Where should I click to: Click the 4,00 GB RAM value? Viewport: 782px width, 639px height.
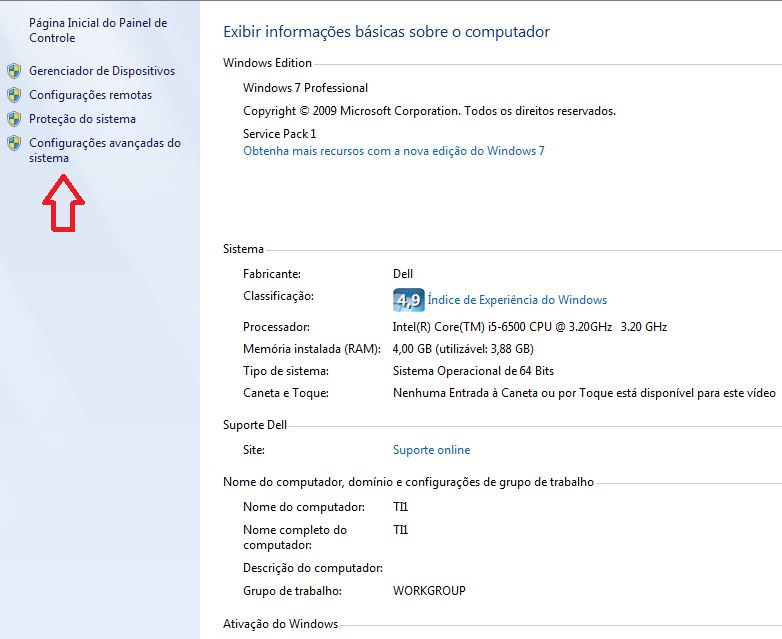coord(463,349)
